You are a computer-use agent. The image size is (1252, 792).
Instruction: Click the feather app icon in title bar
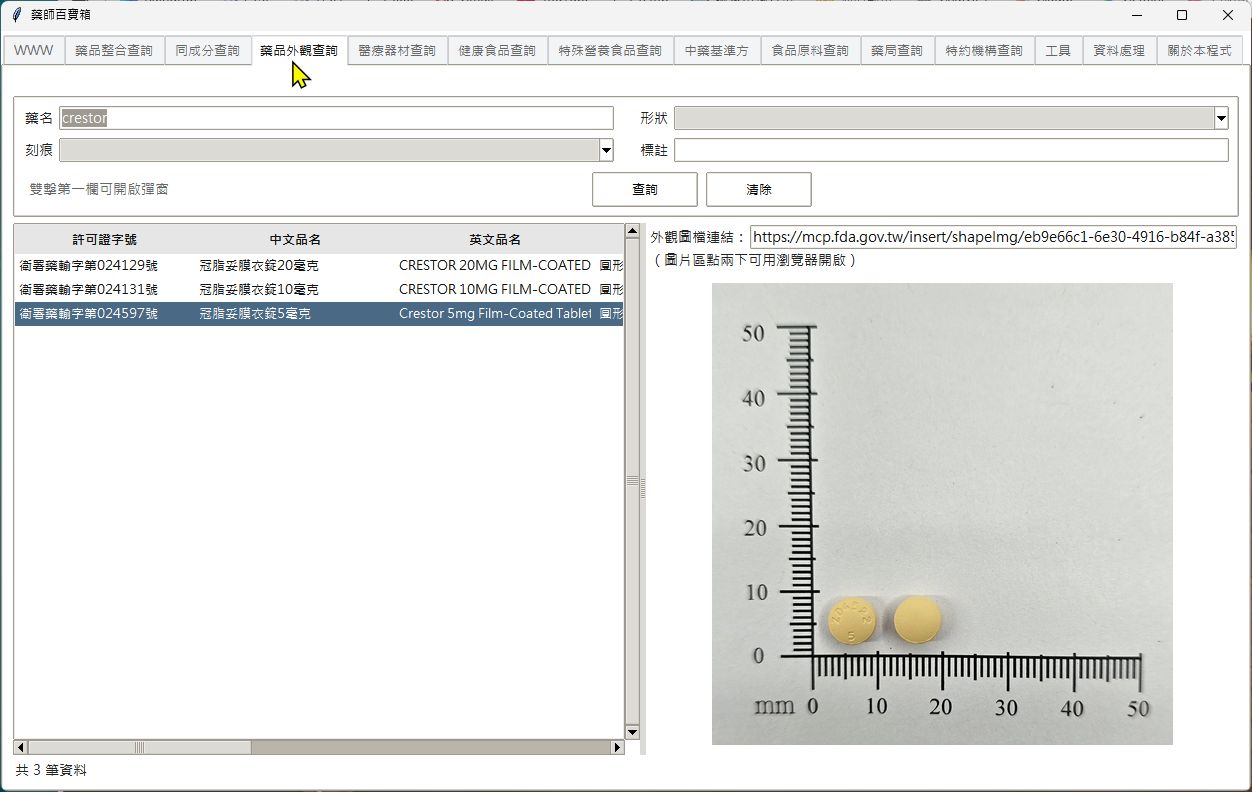tap(16, 15)
